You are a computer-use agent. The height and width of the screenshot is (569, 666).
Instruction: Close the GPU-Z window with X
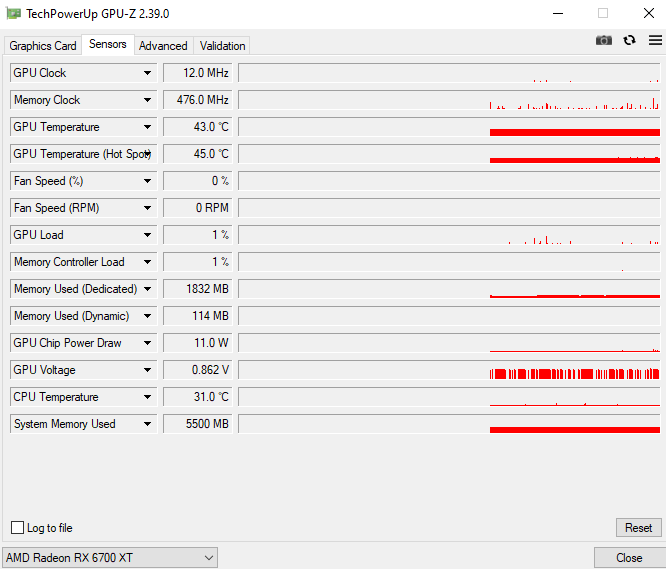(649, 13)
